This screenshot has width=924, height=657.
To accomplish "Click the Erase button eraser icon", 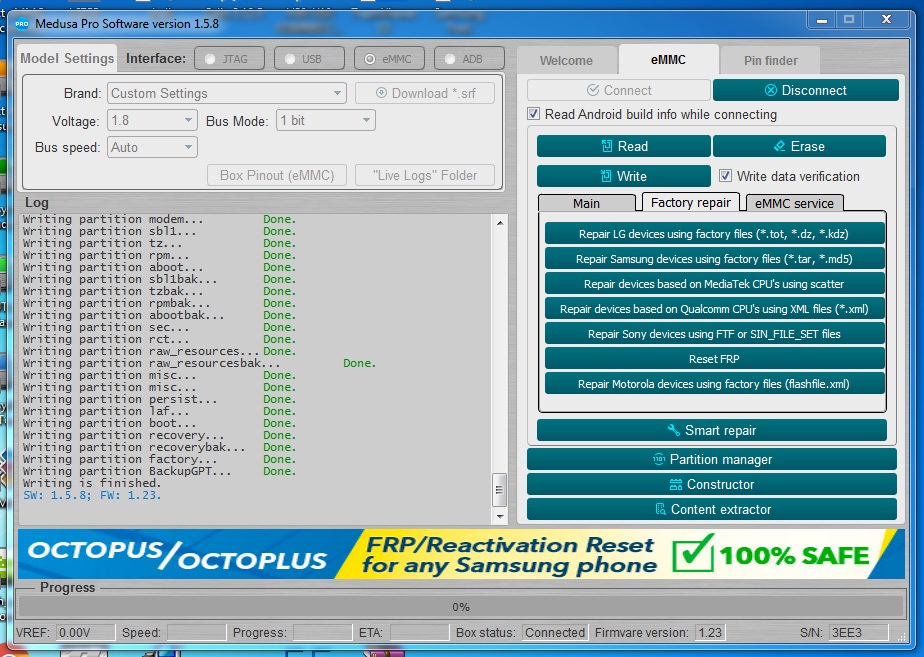I will [779, 146].
